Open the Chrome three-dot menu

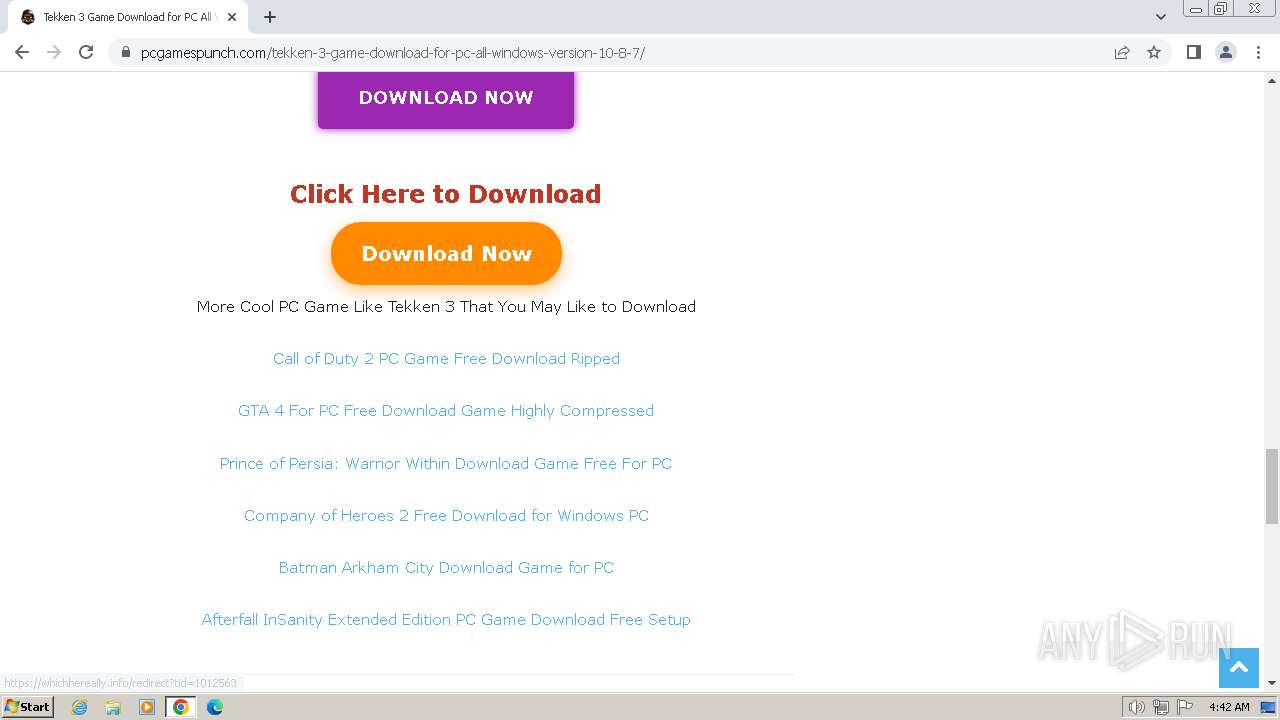click(x=1258, y=52)
